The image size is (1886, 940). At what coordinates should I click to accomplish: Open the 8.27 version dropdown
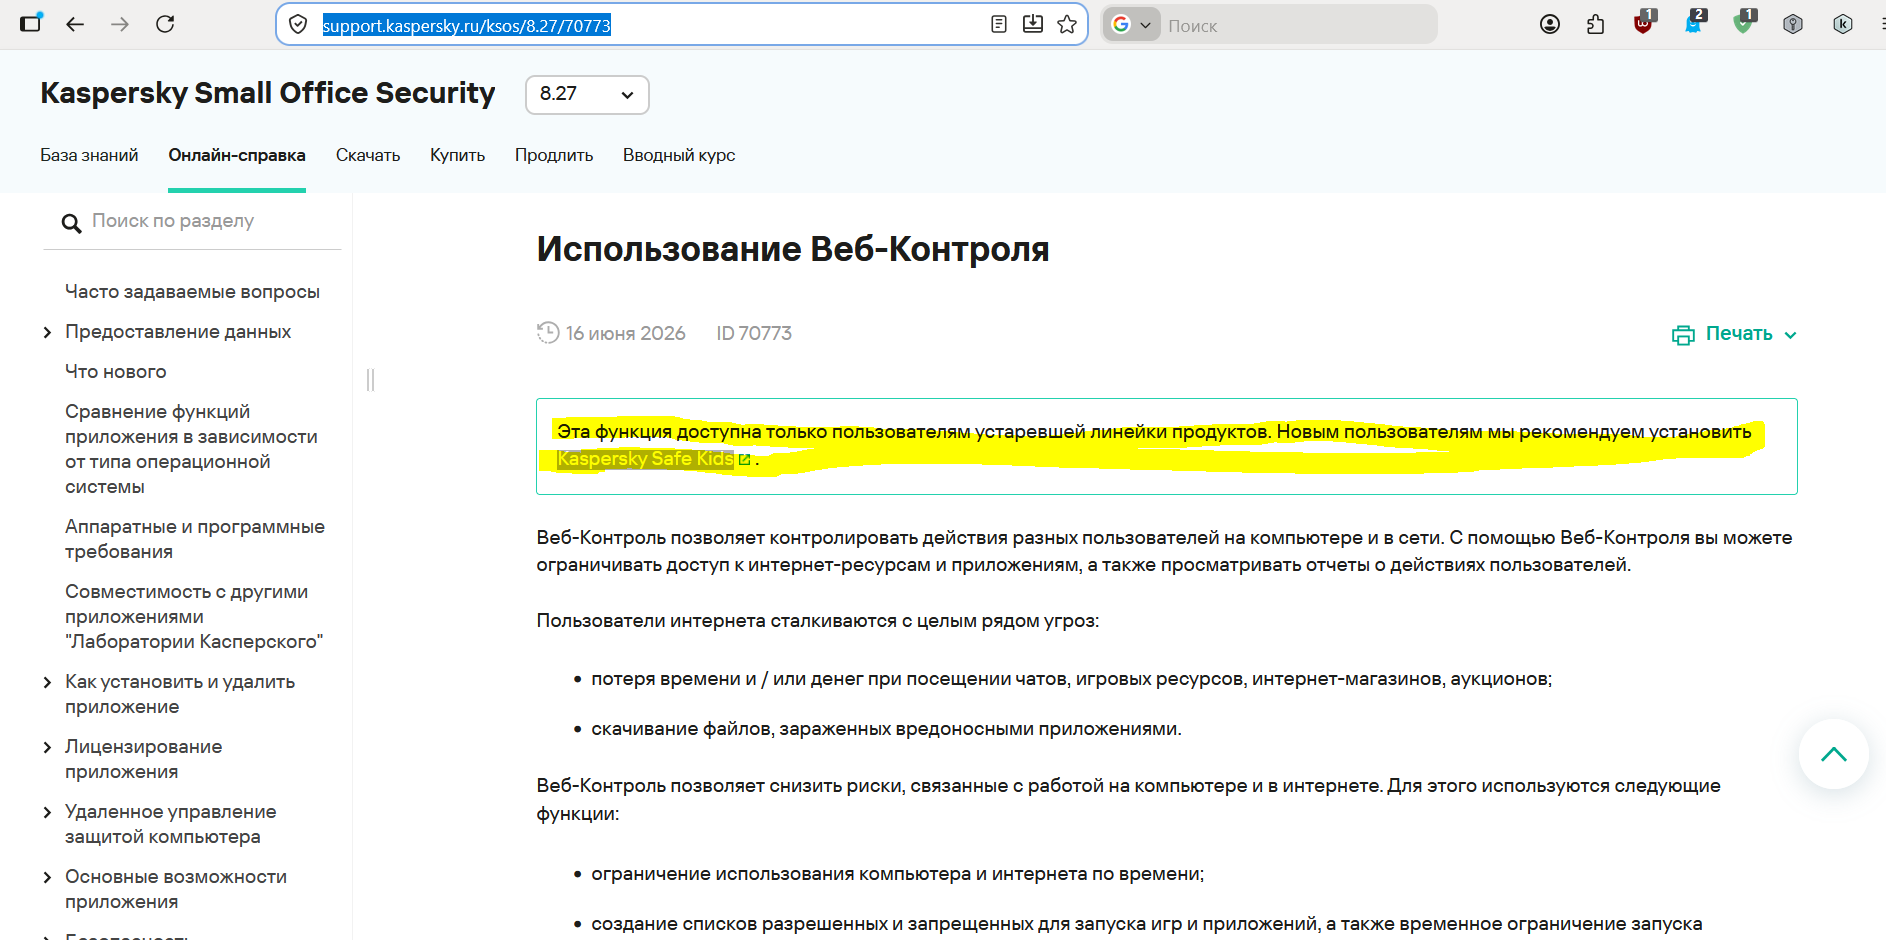[x=587, y=95]
